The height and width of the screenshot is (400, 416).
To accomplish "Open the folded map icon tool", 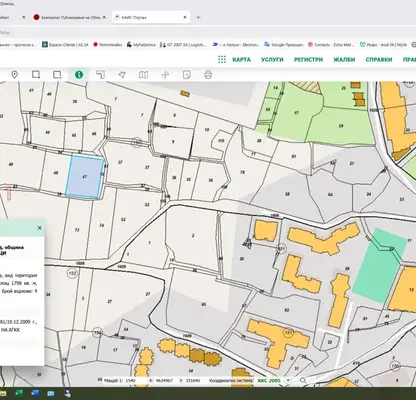I will (143, 75).
